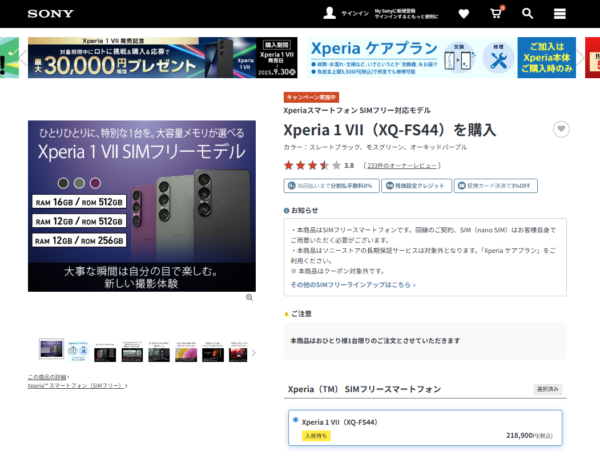This screenshot has width=600, height=463.
Task: Select the colorful sixth product thumbnail
Action: pyautogui.click(x=186, y=351)
